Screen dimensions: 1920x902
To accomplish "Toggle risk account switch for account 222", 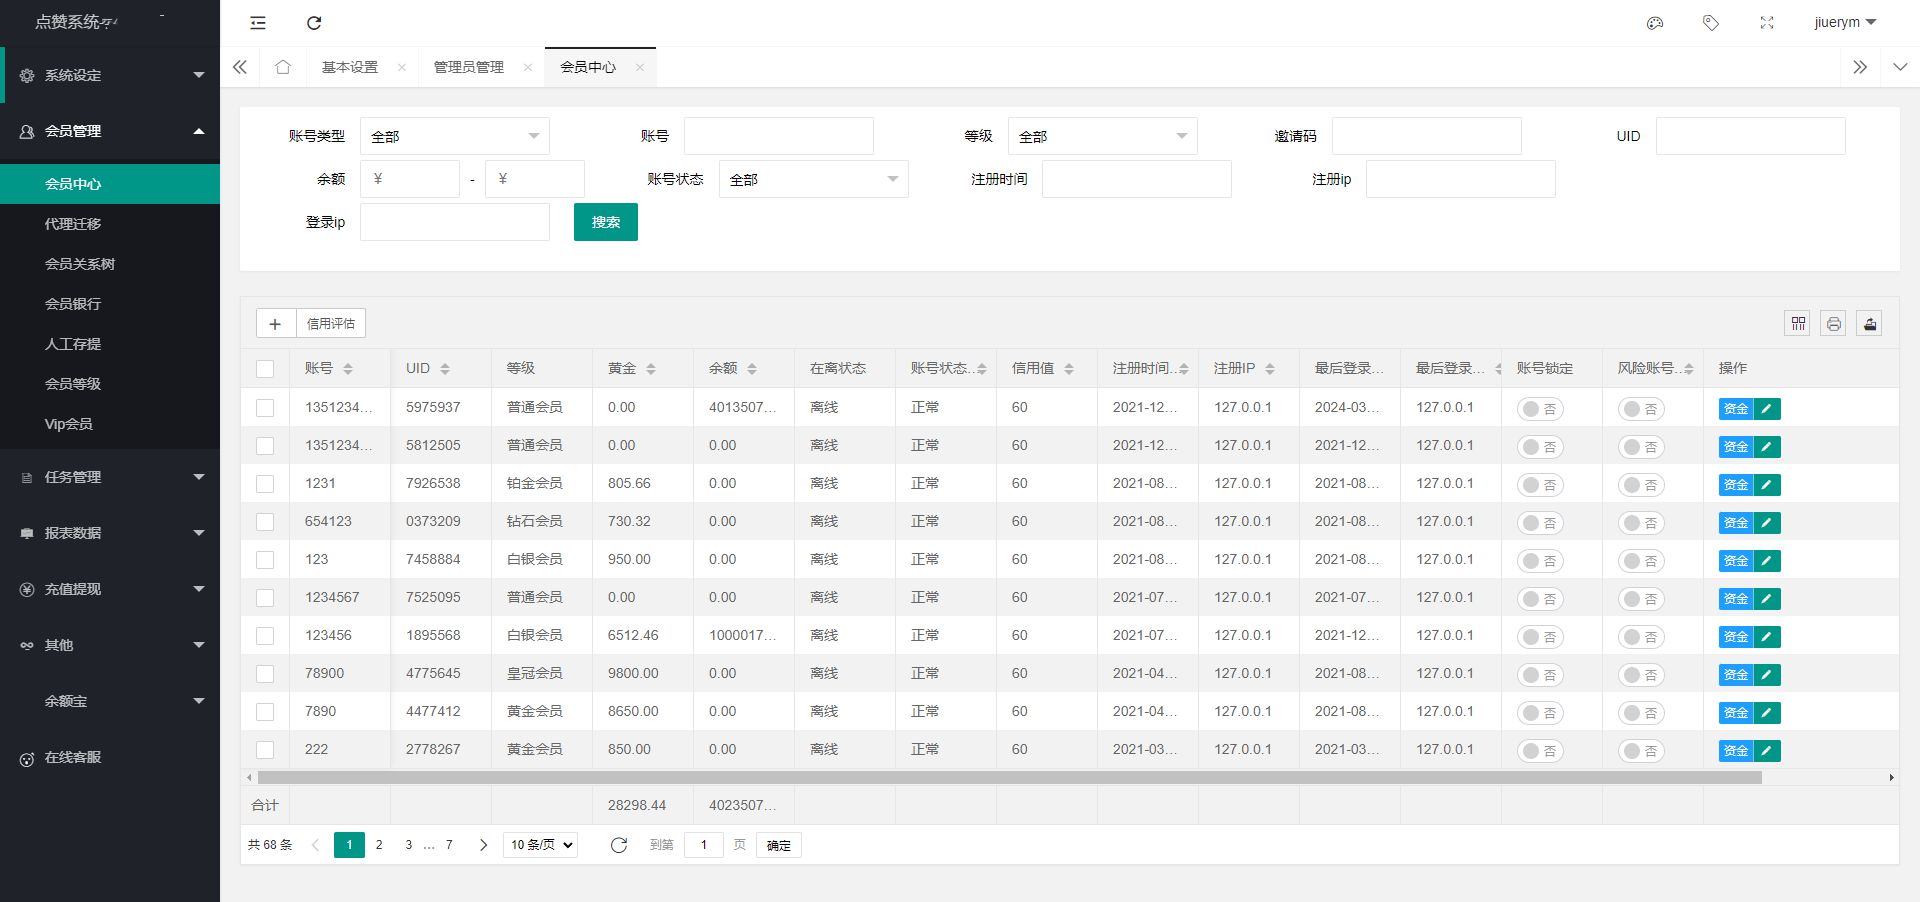I will 1641,751.
